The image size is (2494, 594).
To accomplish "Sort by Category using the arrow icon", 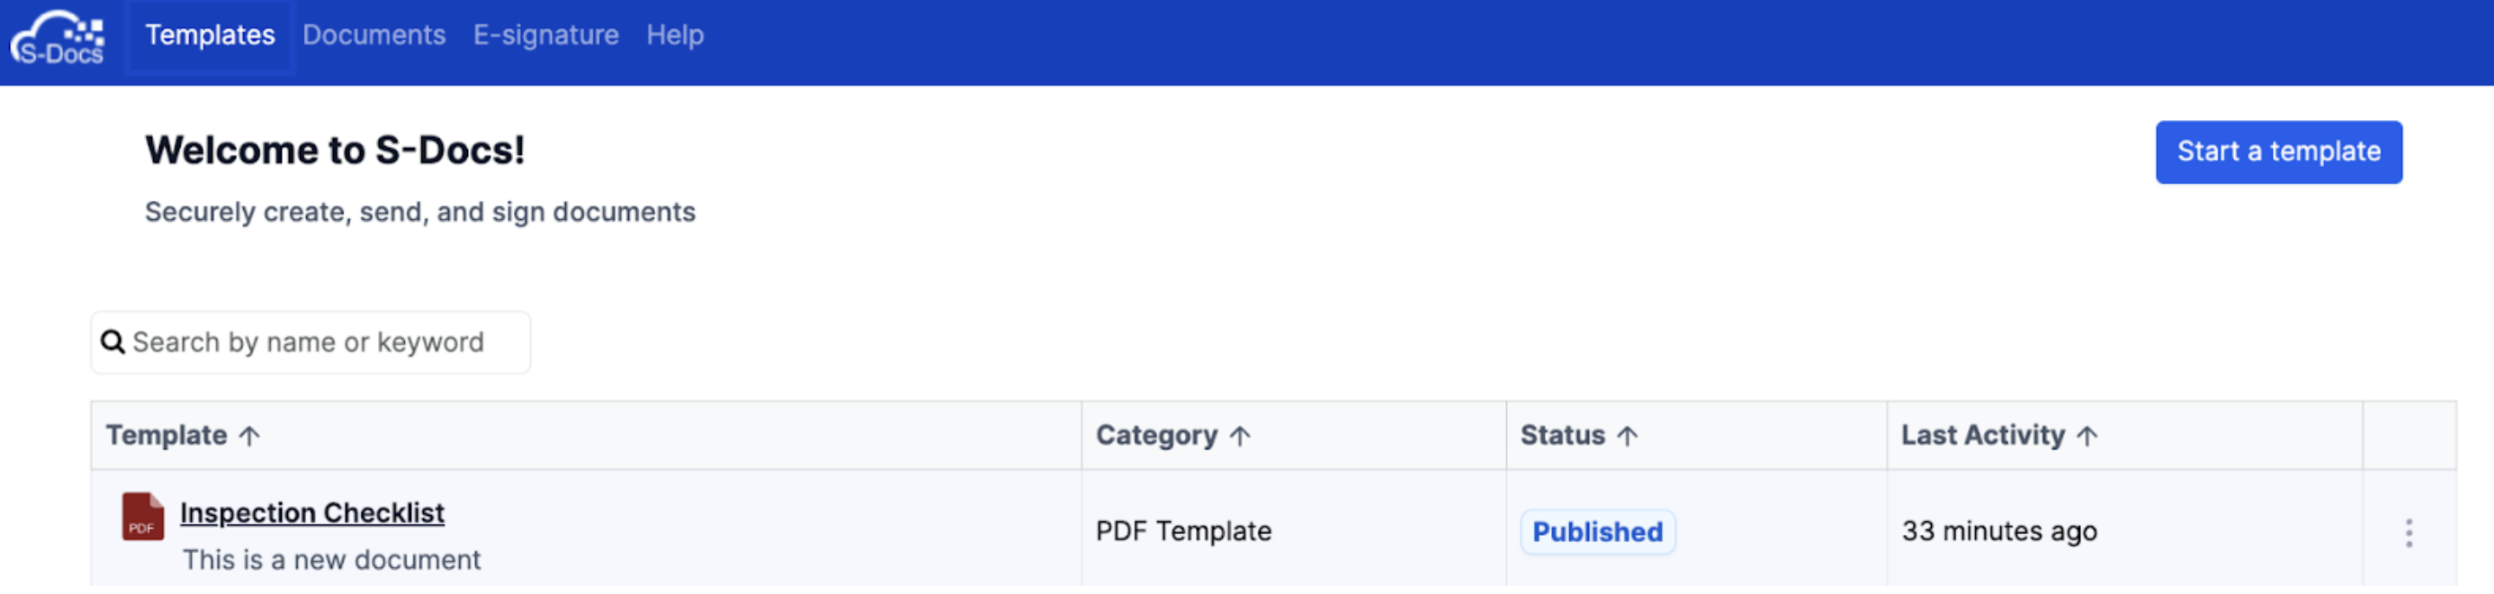I will [1240, 436].
